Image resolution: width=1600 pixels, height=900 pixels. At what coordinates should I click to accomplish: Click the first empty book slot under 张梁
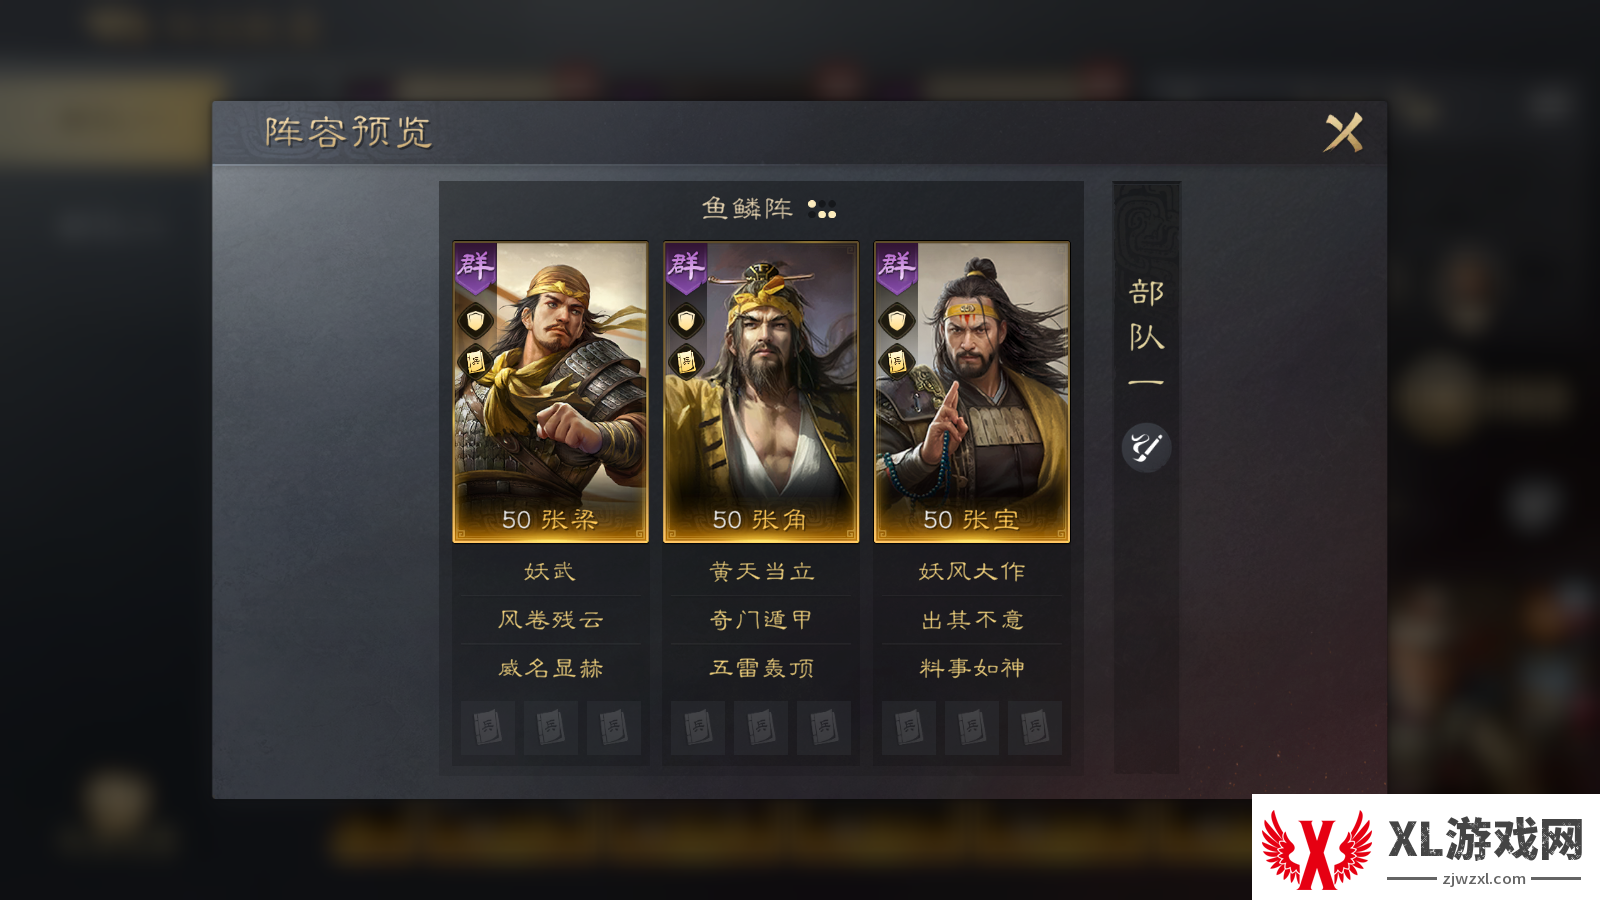click(488, 727)
